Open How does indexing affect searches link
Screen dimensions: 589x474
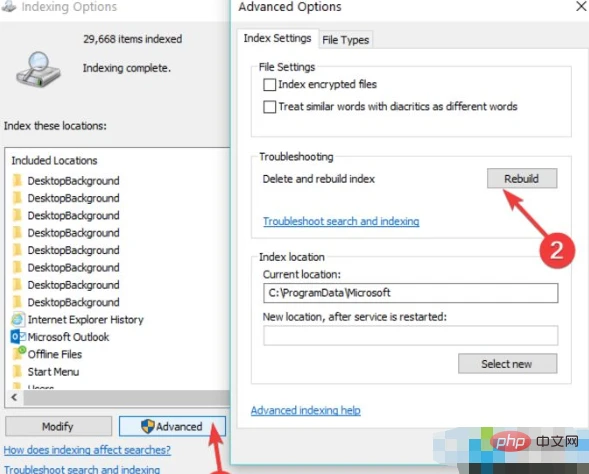pyautogui.click(x=87, y=450)
